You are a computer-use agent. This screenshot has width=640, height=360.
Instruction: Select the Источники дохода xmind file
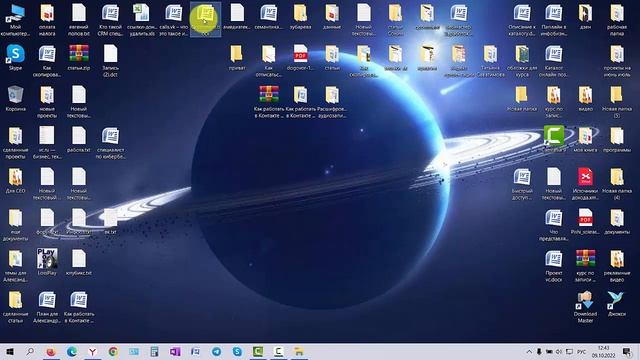coord(585,184)
